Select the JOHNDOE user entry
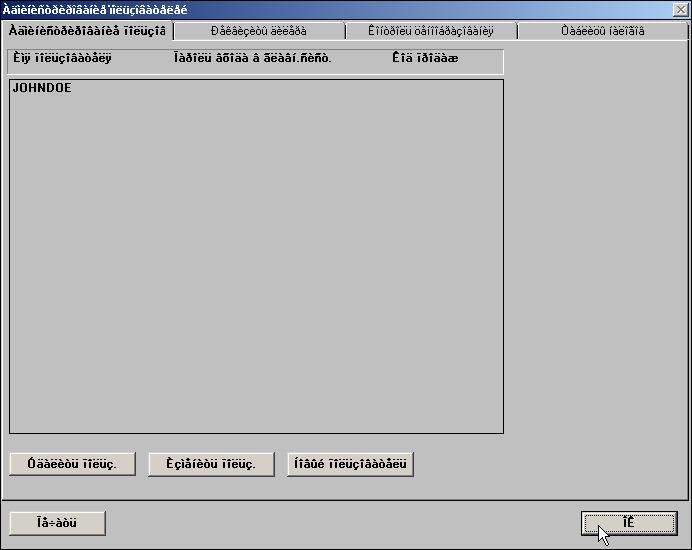The width and height of the screenshot is (692, 550). [x=42, y=88]
